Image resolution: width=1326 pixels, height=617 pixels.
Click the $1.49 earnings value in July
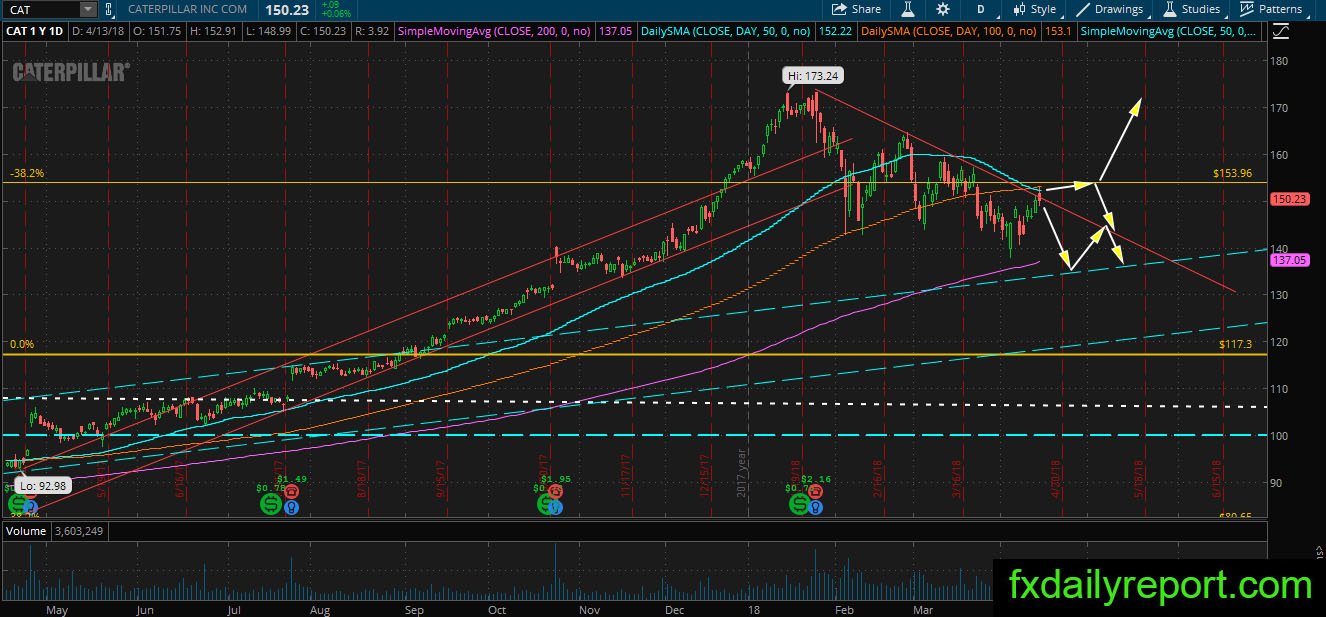point(291,478)
